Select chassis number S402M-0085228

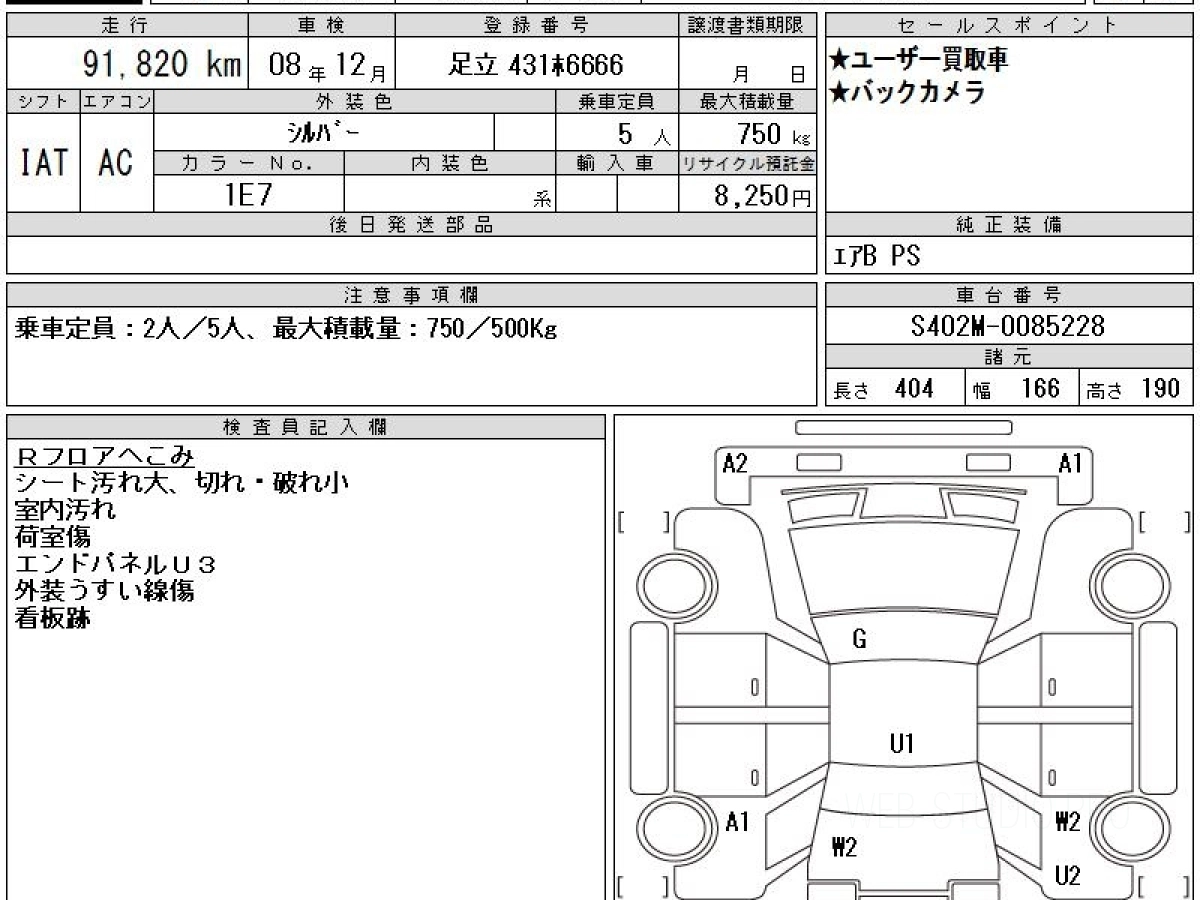tap(1009, 326)
